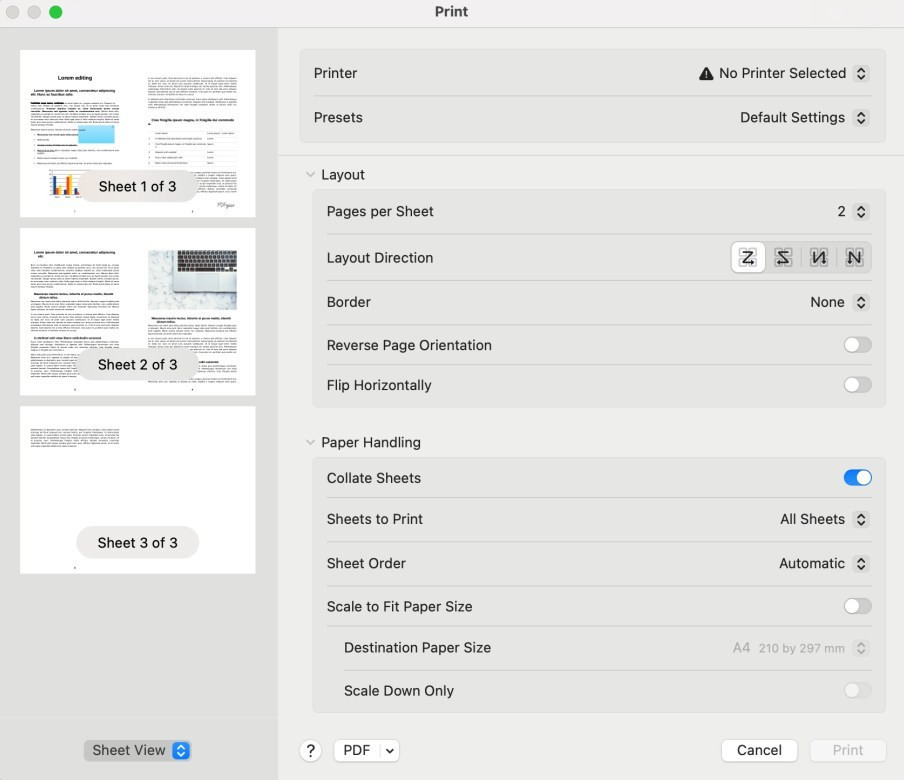Select the Sheet 2 of 3 preview thumbnail
904x780 pixels.
tap(138, 312)
